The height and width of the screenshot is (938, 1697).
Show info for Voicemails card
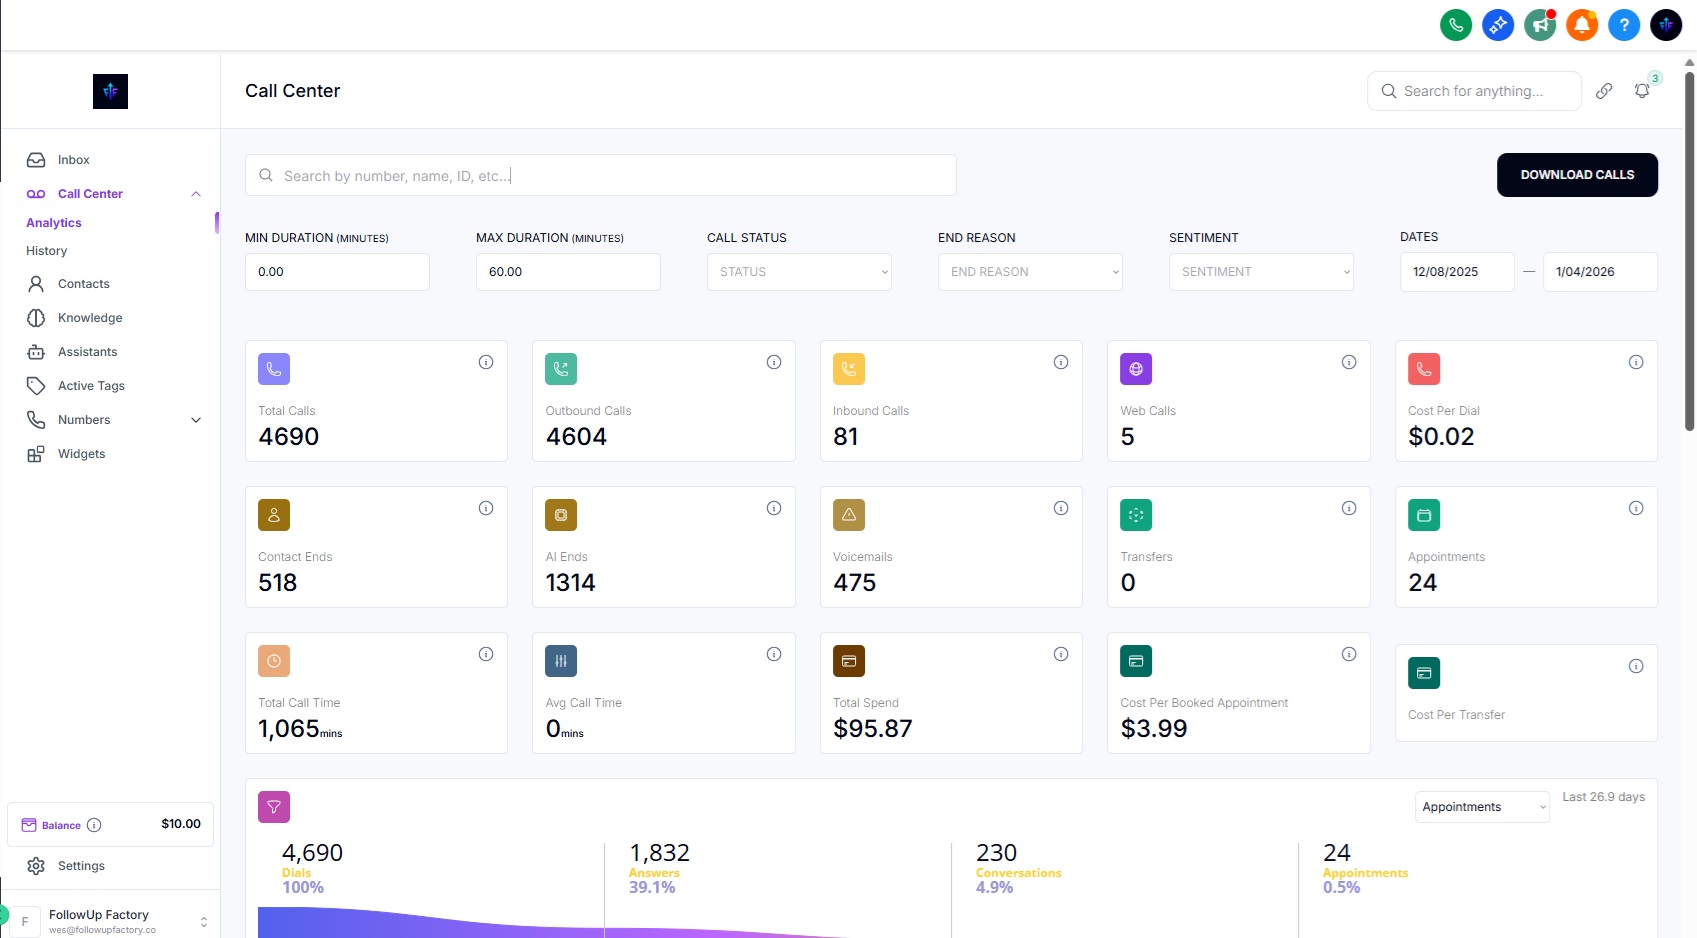click(1061, 508)
